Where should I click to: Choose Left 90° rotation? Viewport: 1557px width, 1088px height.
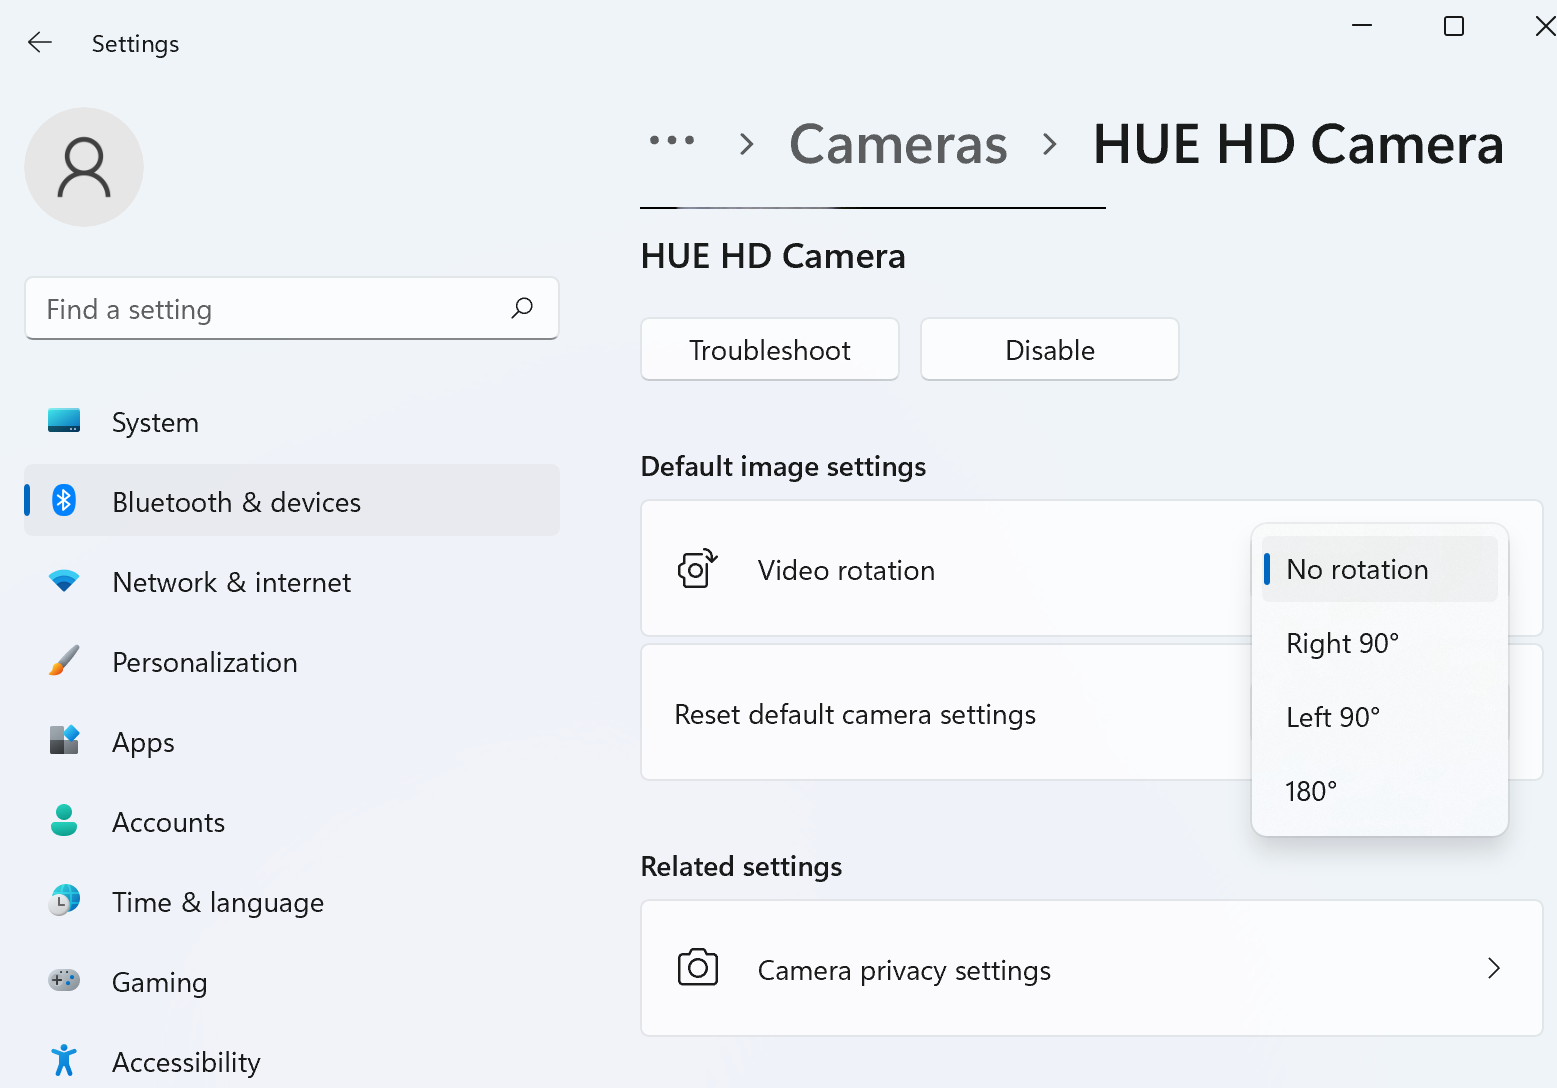click(1380, 717)
